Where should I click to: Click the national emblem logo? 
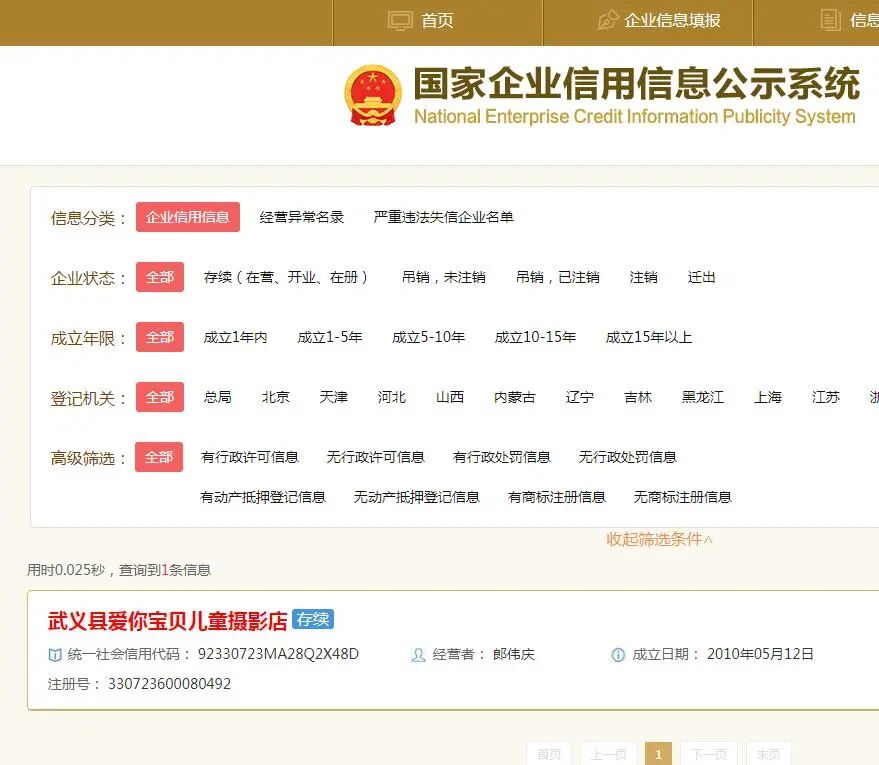pos(373,96)
